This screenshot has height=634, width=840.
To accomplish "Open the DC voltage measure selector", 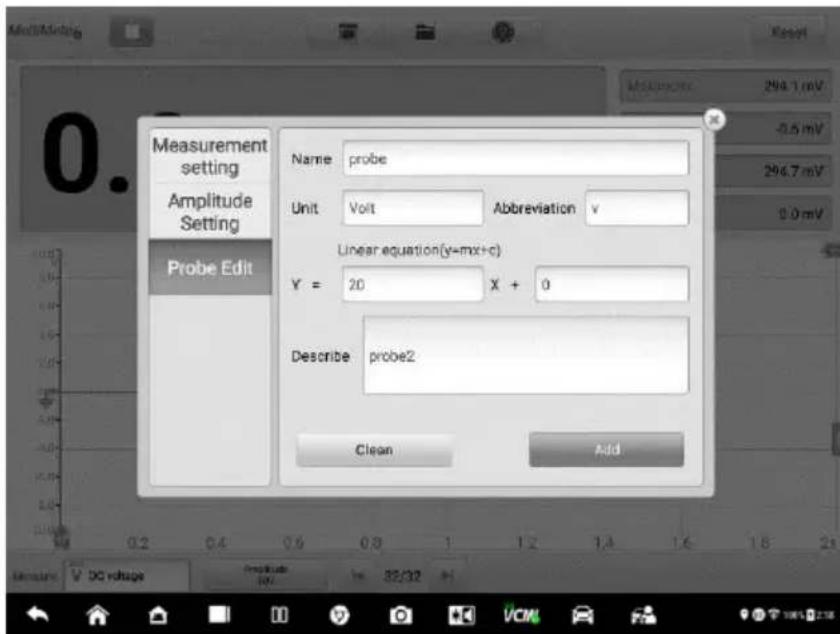I will pos(126,576).
